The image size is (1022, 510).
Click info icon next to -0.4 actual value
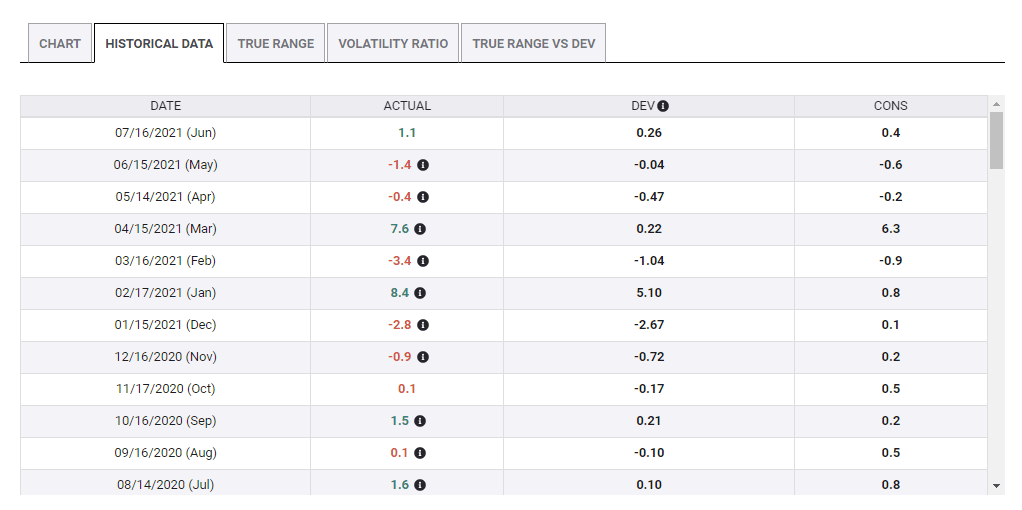click(x=423, y=197)
